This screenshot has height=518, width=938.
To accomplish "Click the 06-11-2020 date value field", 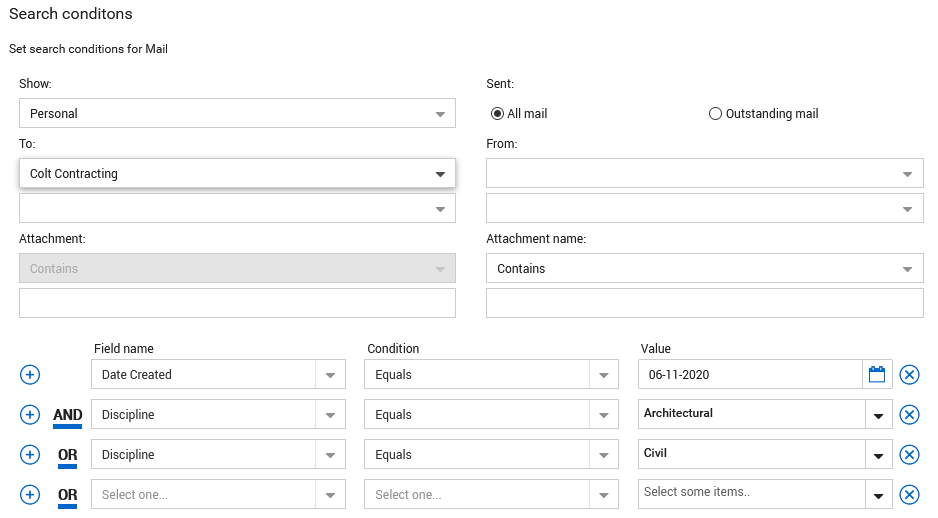I will coord(751,374).
